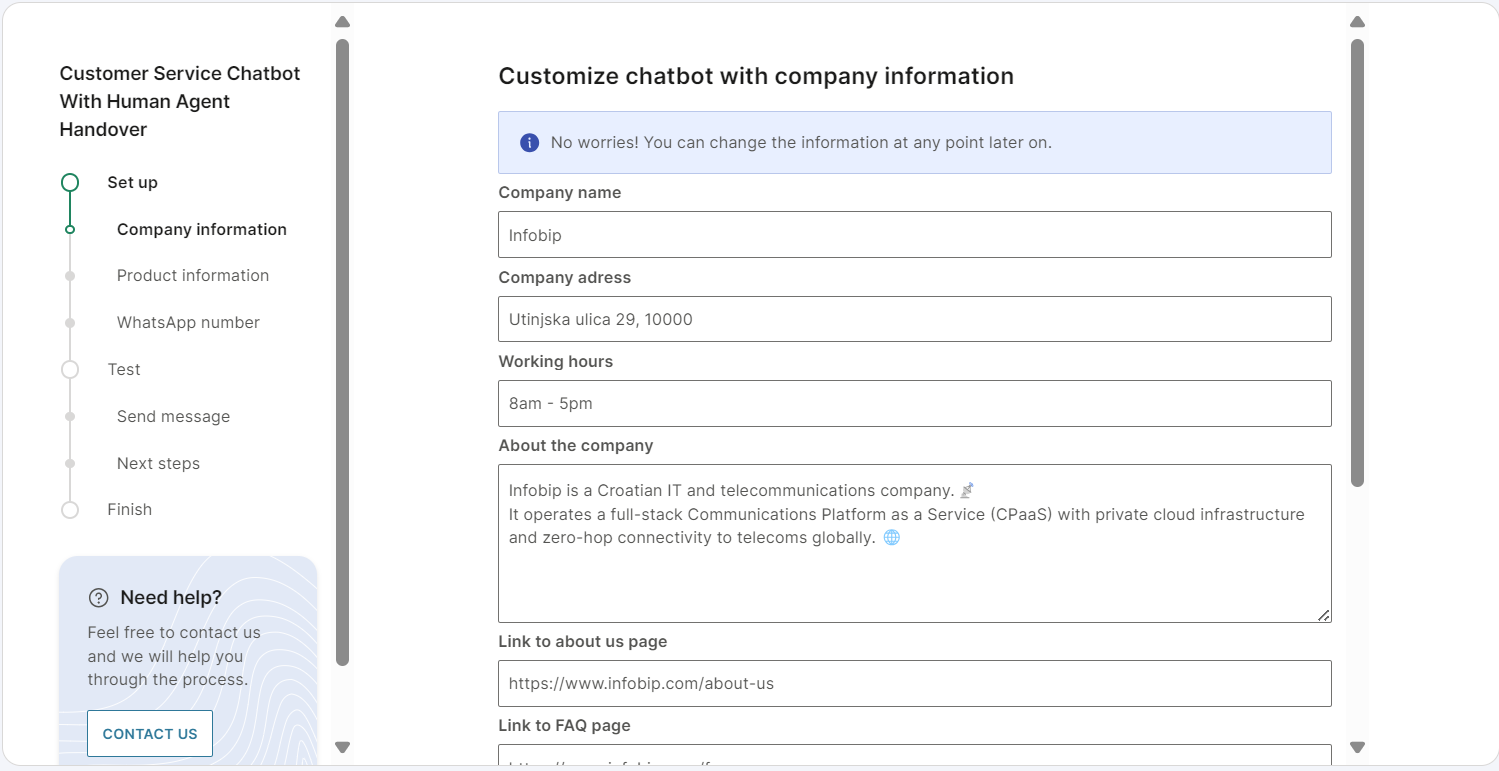Select the Set up step circle

[69, 182]
